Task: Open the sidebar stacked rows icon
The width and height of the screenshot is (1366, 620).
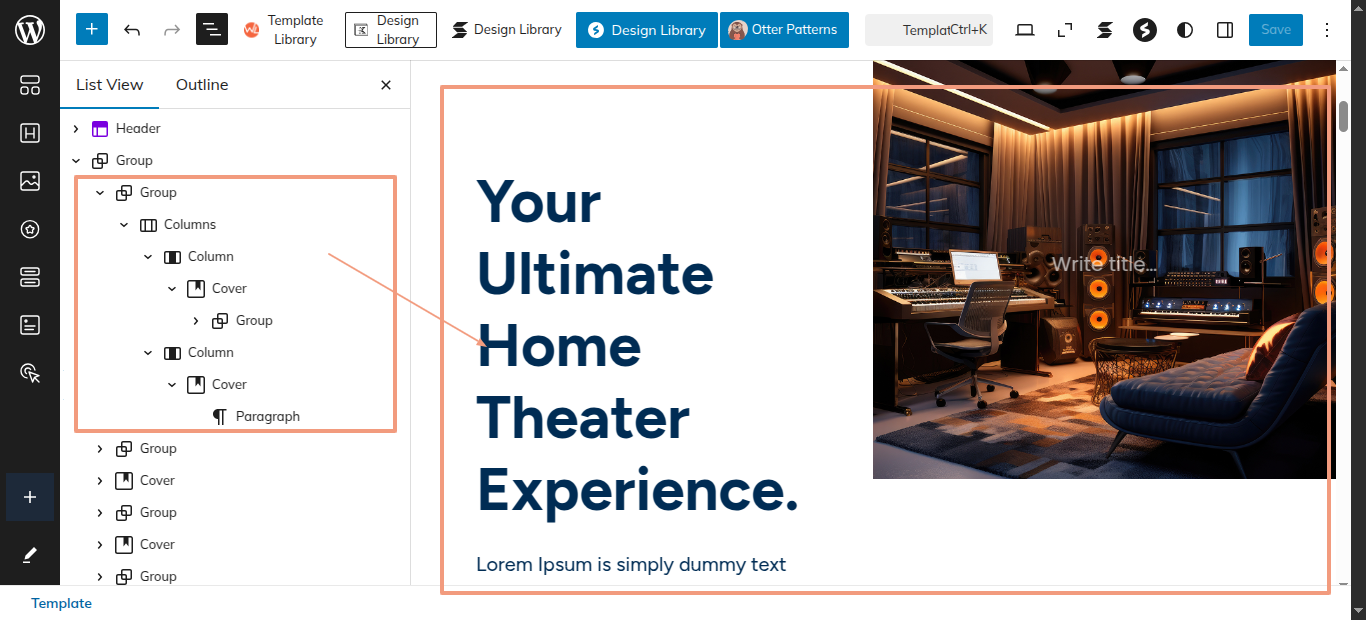Action: [x=30, y=277]
